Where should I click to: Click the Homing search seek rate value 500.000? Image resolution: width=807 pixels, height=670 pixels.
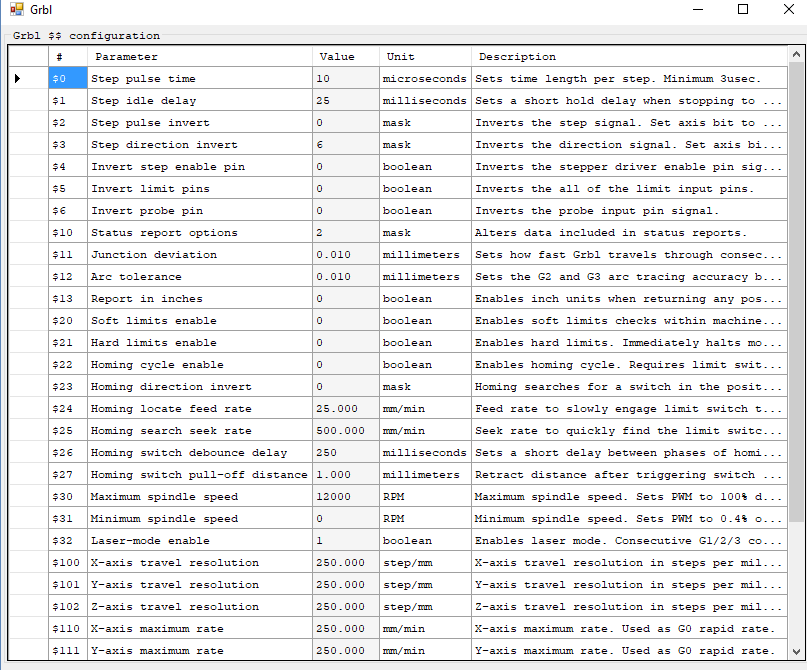(346, 431)
